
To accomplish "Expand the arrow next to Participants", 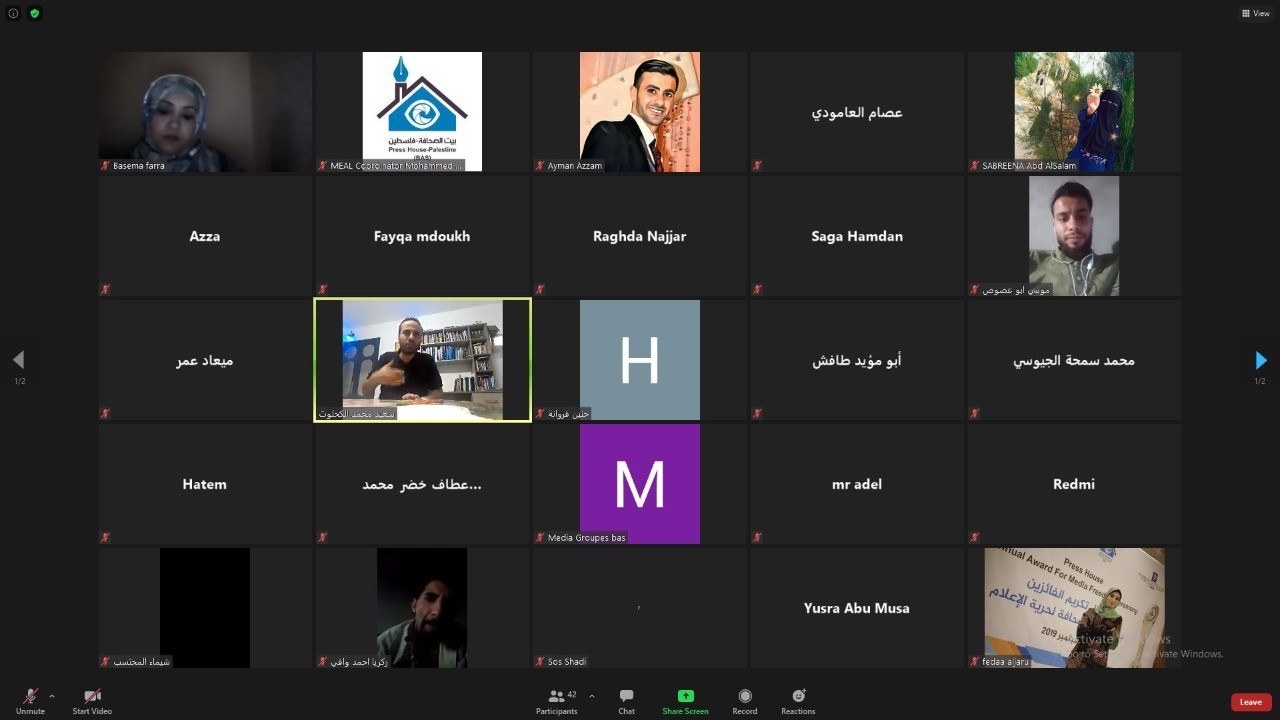I will [x=592, y=696].
